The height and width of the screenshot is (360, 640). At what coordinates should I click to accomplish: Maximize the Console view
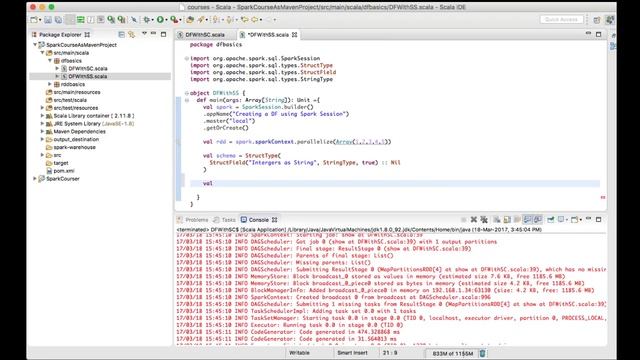(x=598, y=219)
